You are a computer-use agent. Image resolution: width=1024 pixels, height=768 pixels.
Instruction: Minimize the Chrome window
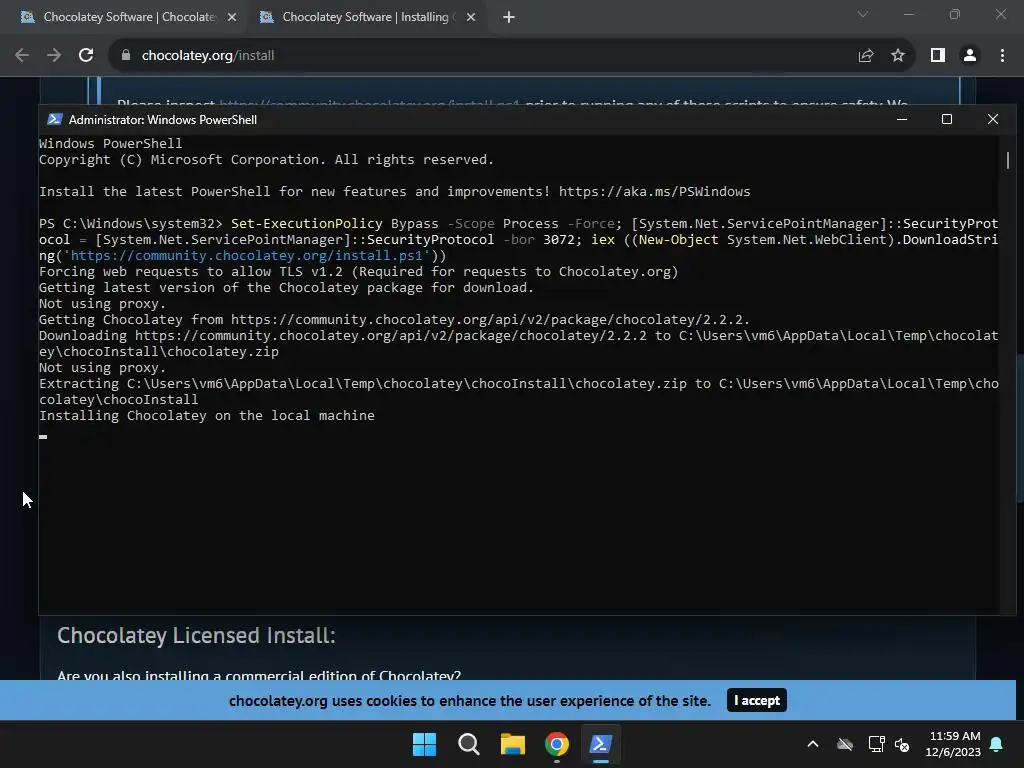pos(908,14)
